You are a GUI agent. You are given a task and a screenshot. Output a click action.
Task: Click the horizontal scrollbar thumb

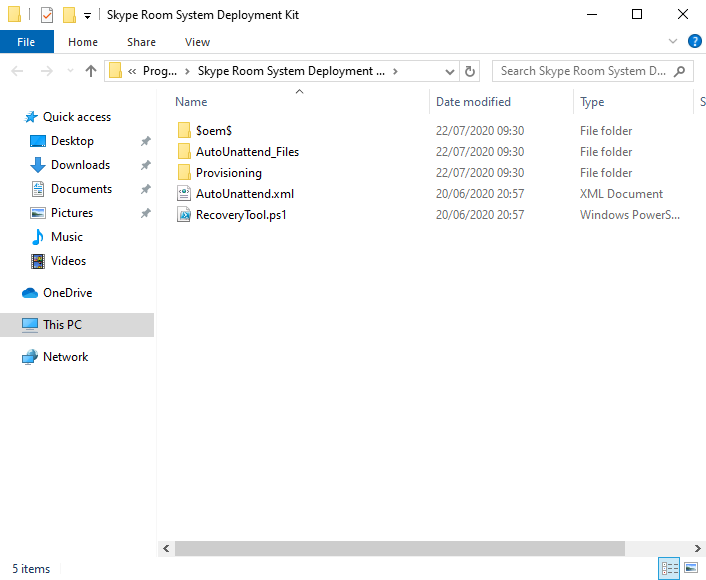400,548
